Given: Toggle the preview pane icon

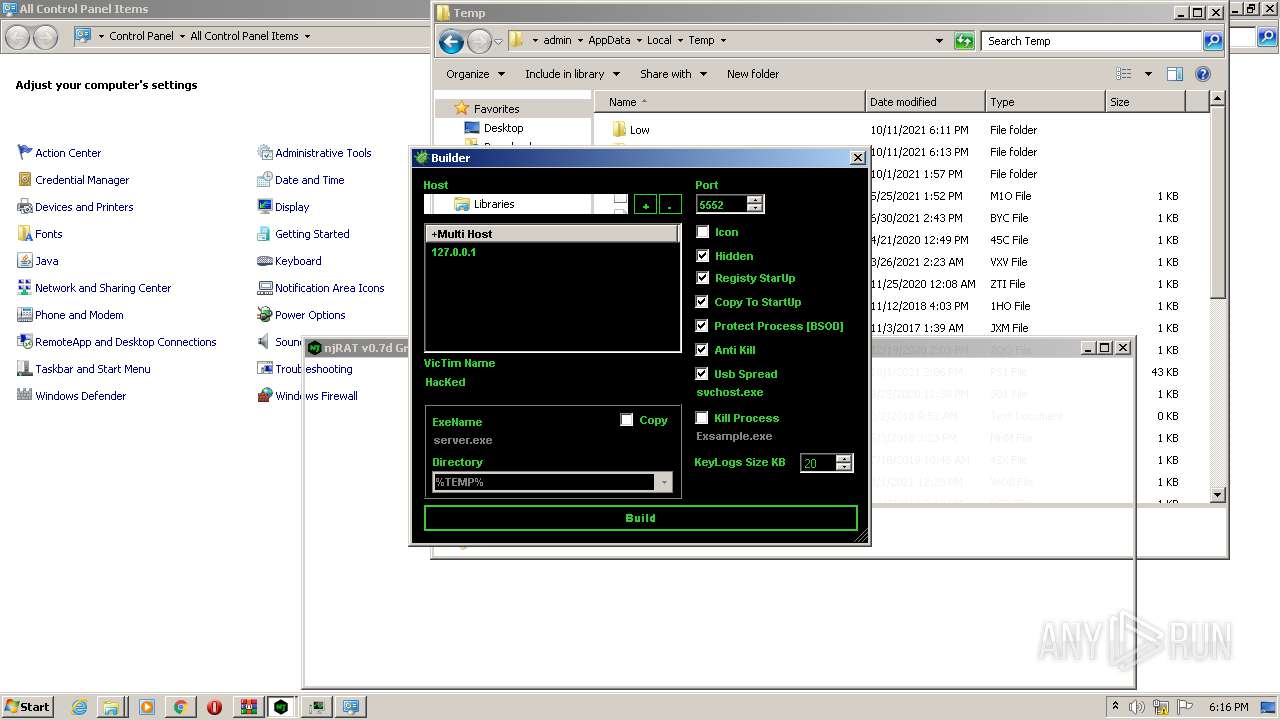Looking at the screenshot, I should (1175, 74).
